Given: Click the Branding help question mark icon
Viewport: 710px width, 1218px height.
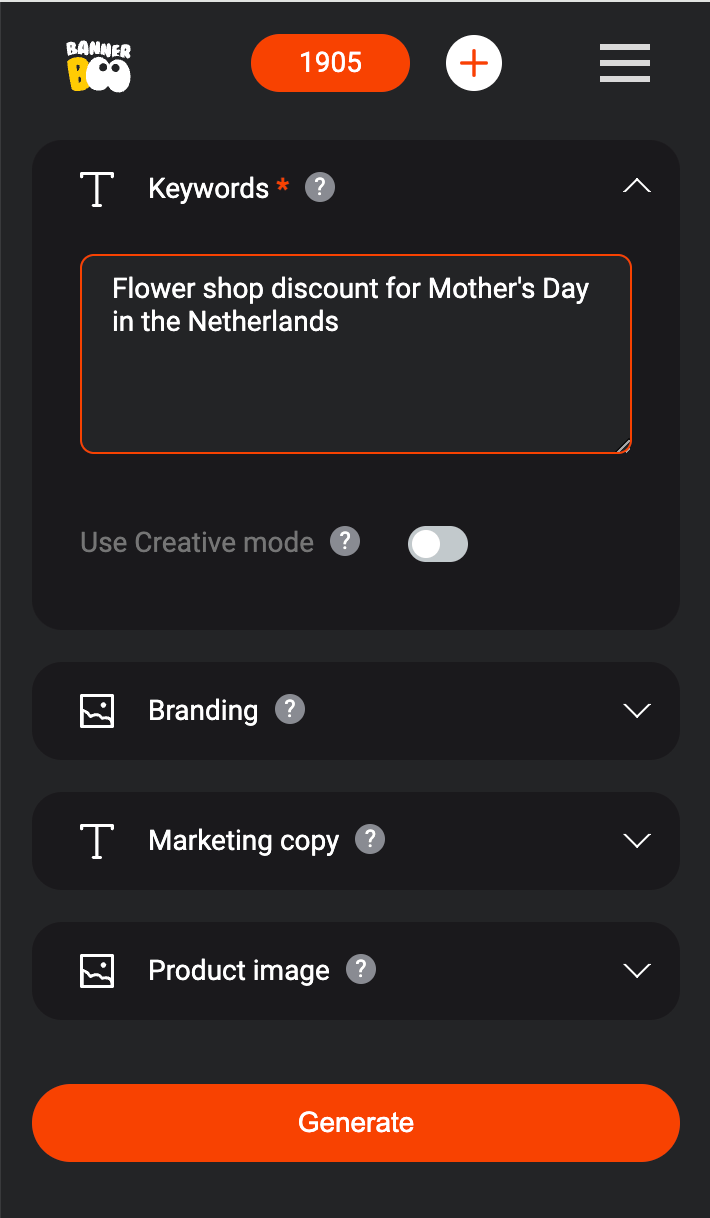Looking at the screenshot, I should pos(290,709).
